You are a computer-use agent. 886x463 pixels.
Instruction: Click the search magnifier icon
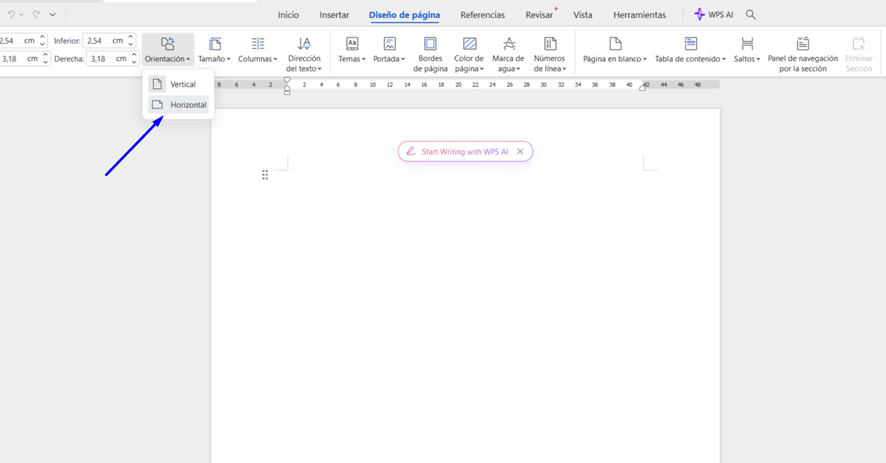(751, 15)
